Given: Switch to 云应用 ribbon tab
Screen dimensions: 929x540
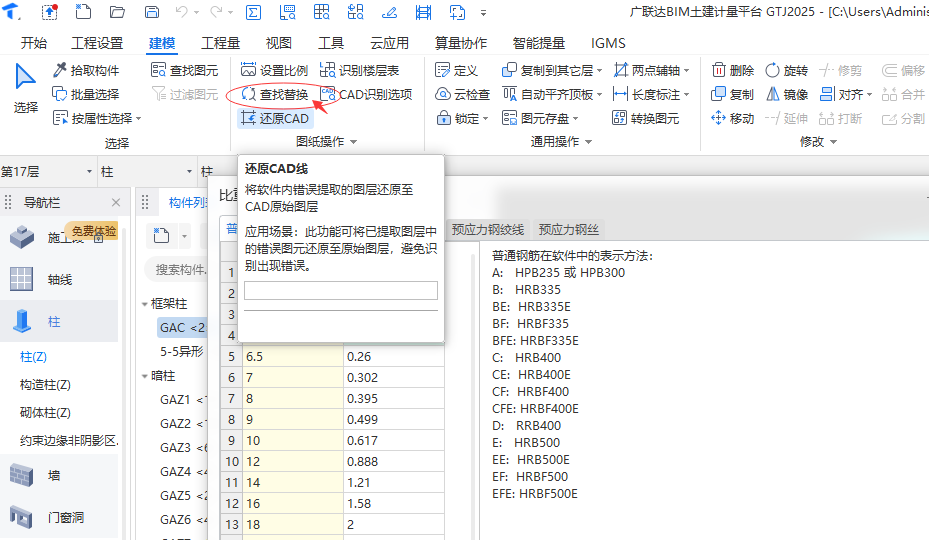Looking at the screenshot, I should [x=389, y=43].
